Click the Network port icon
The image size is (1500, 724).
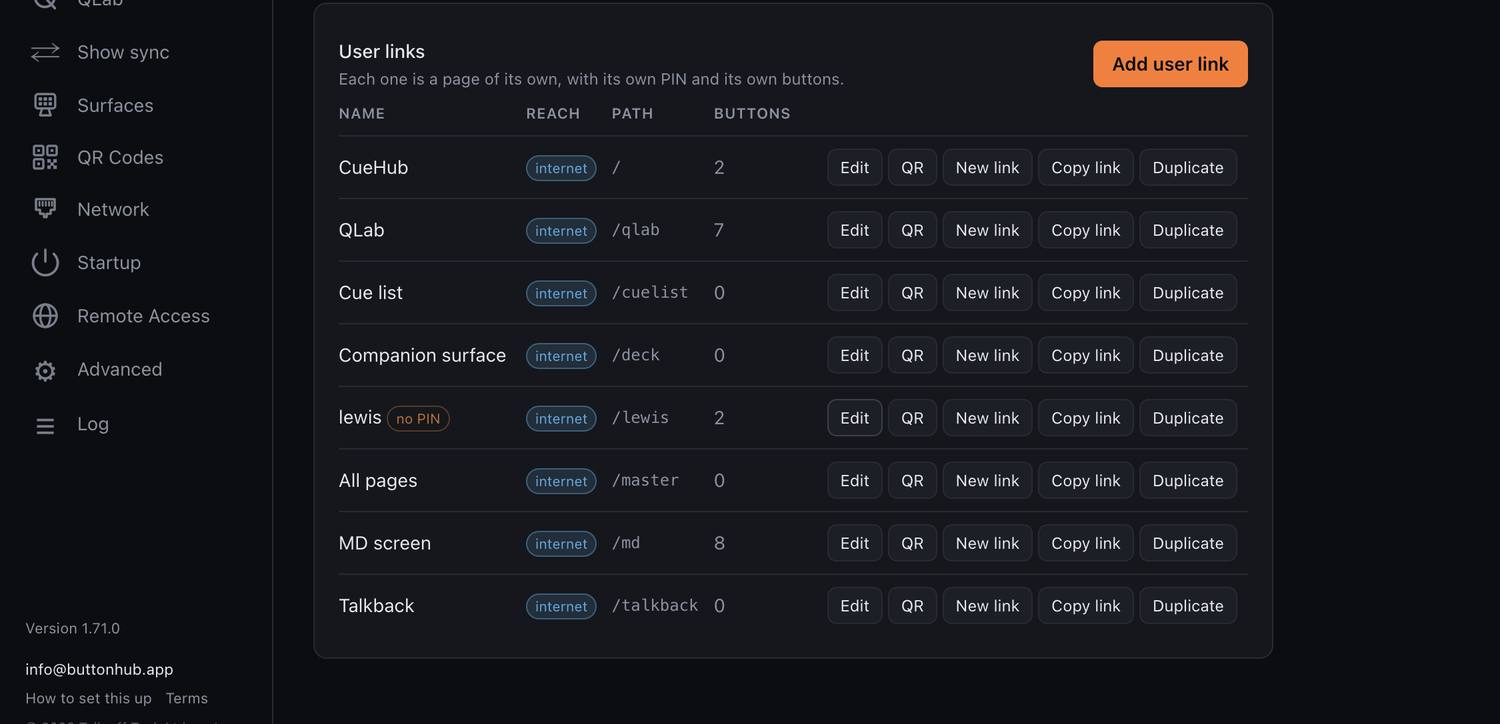click(45, 209)
